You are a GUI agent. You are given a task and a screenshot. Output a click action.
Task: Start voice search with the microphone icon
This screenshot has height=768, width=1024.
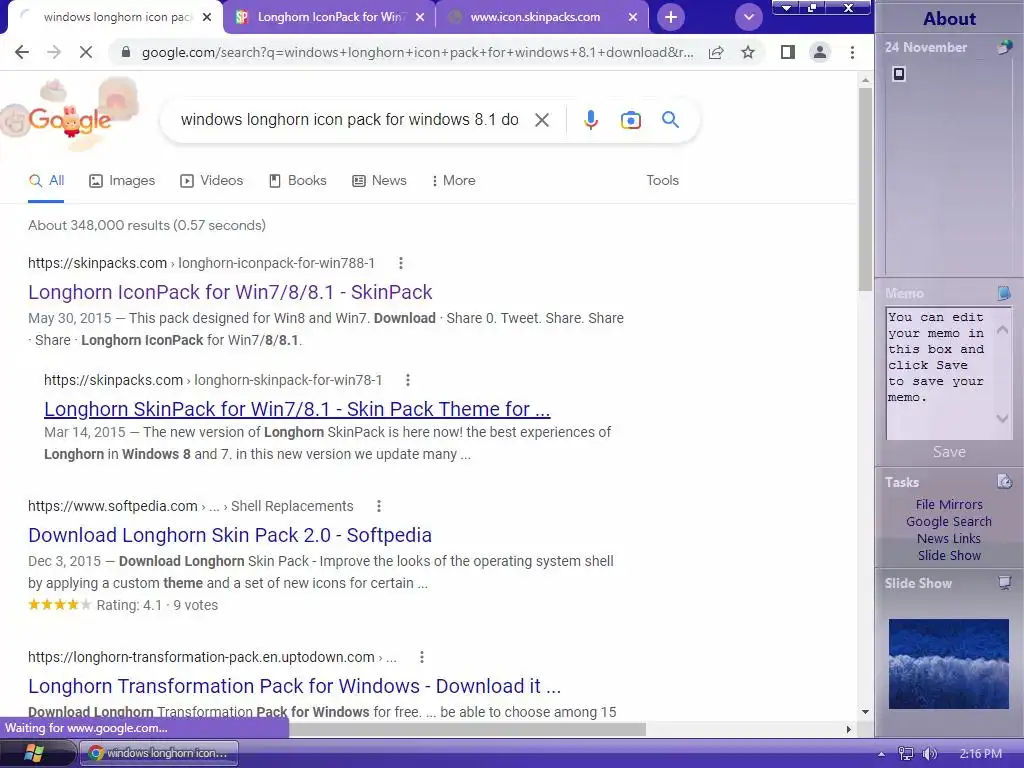tap(590, 120)
